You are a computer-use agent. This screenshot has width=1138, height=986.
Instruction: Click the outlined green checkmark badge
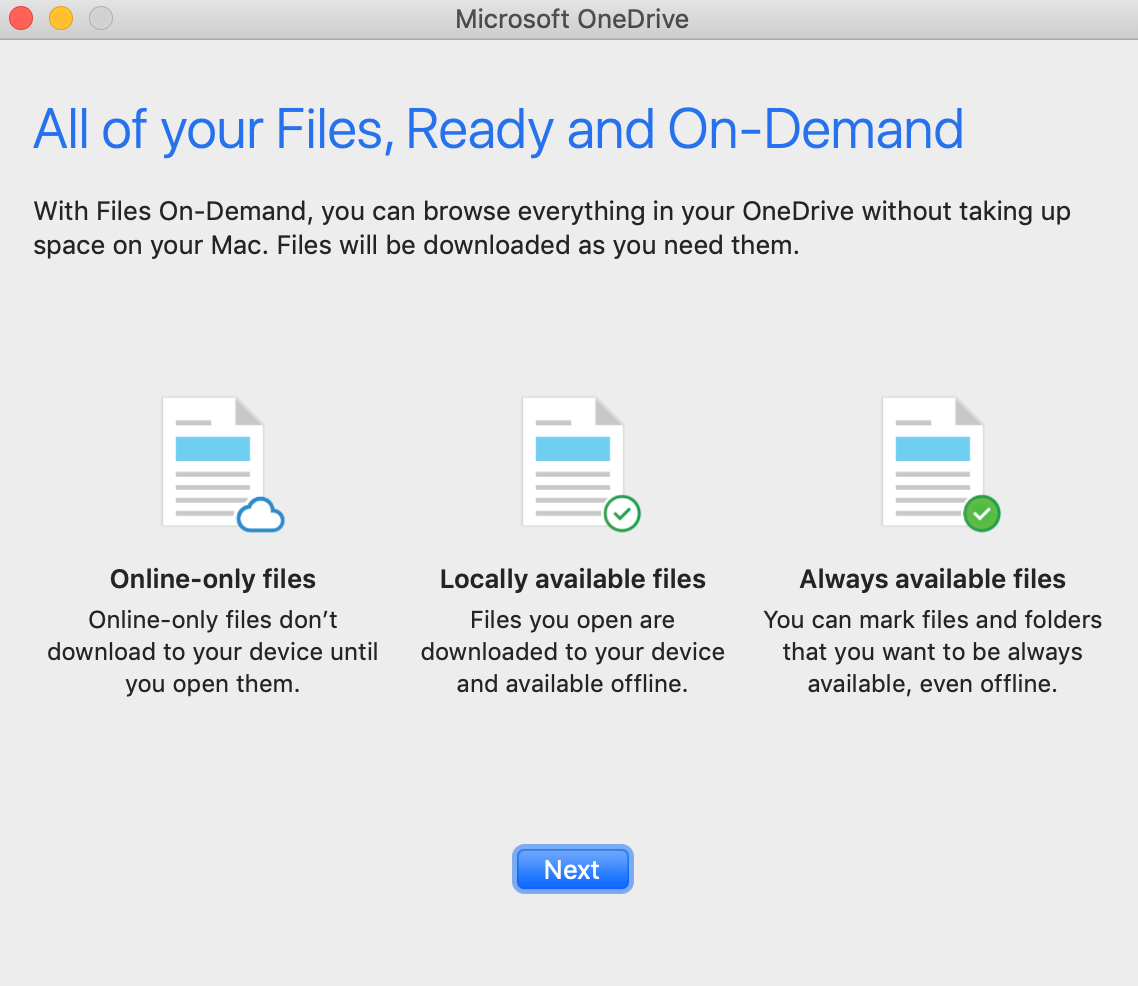(622, 514)
